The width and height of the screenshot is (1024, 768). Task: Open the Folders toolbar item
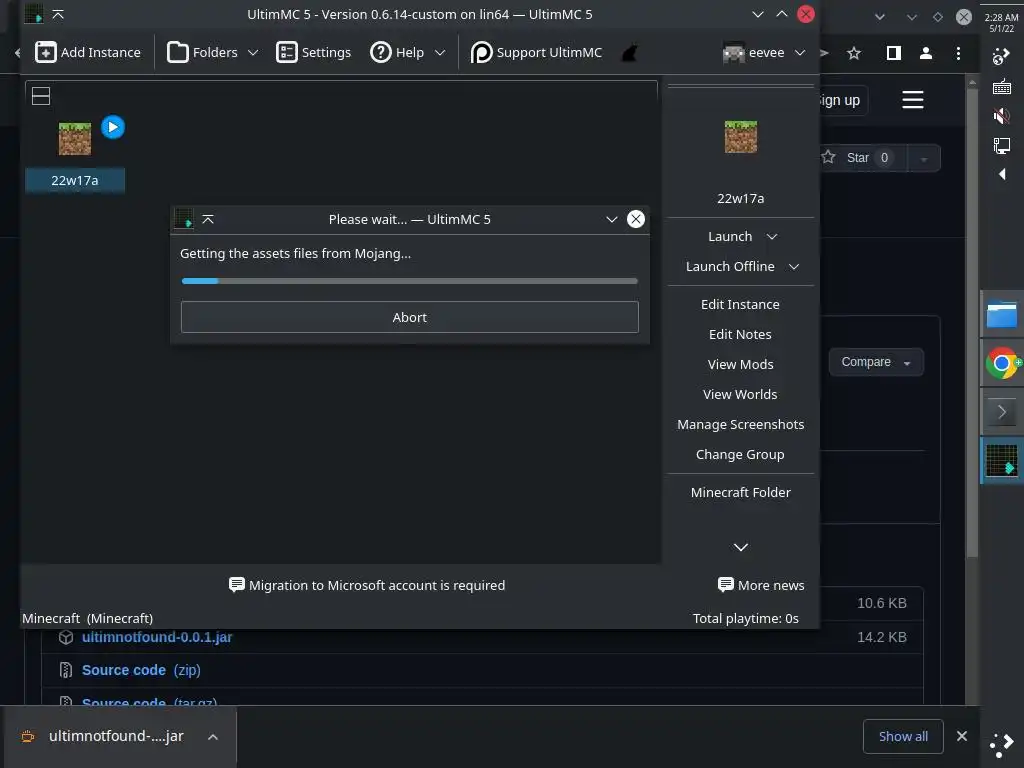[202, 52]
